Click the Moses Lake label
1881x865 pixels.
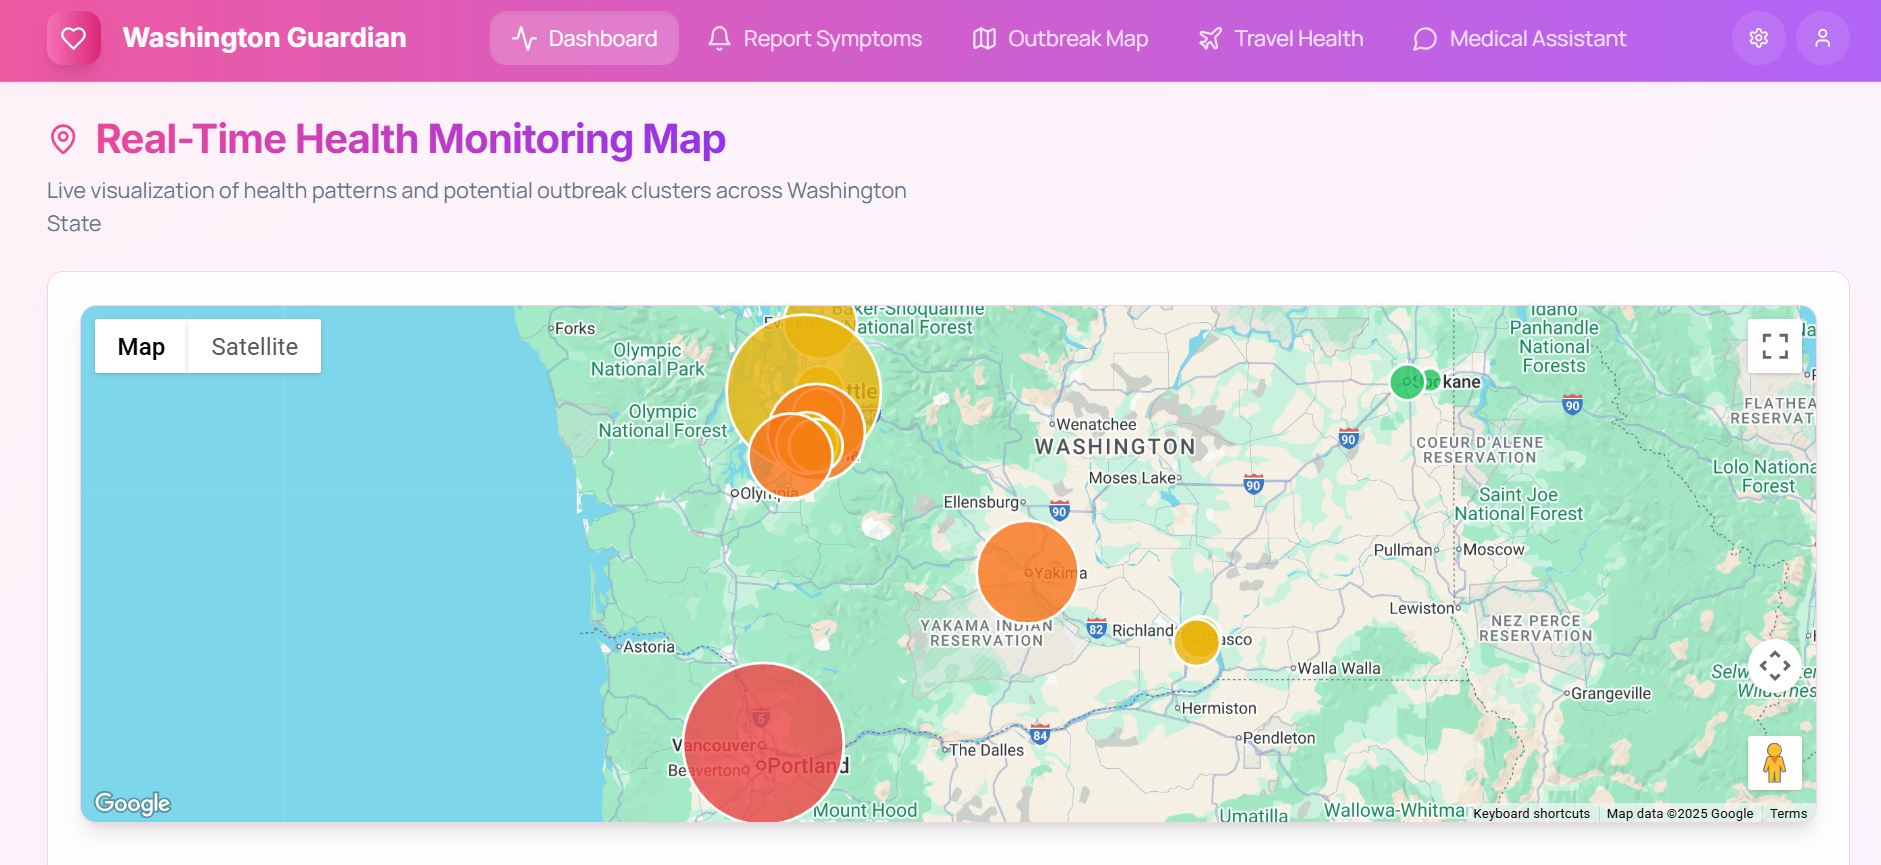point(1132,478)
